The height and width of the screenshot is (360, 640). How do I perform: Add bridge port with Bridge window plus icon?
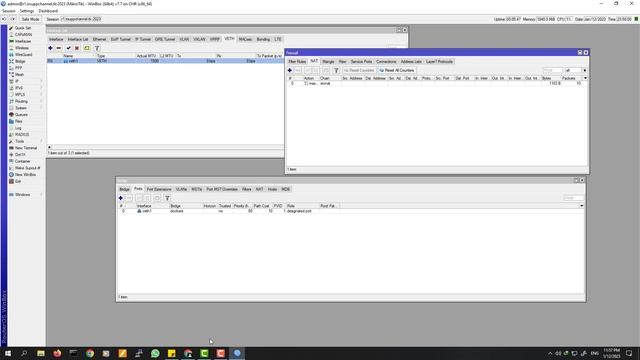pos(120,198)
